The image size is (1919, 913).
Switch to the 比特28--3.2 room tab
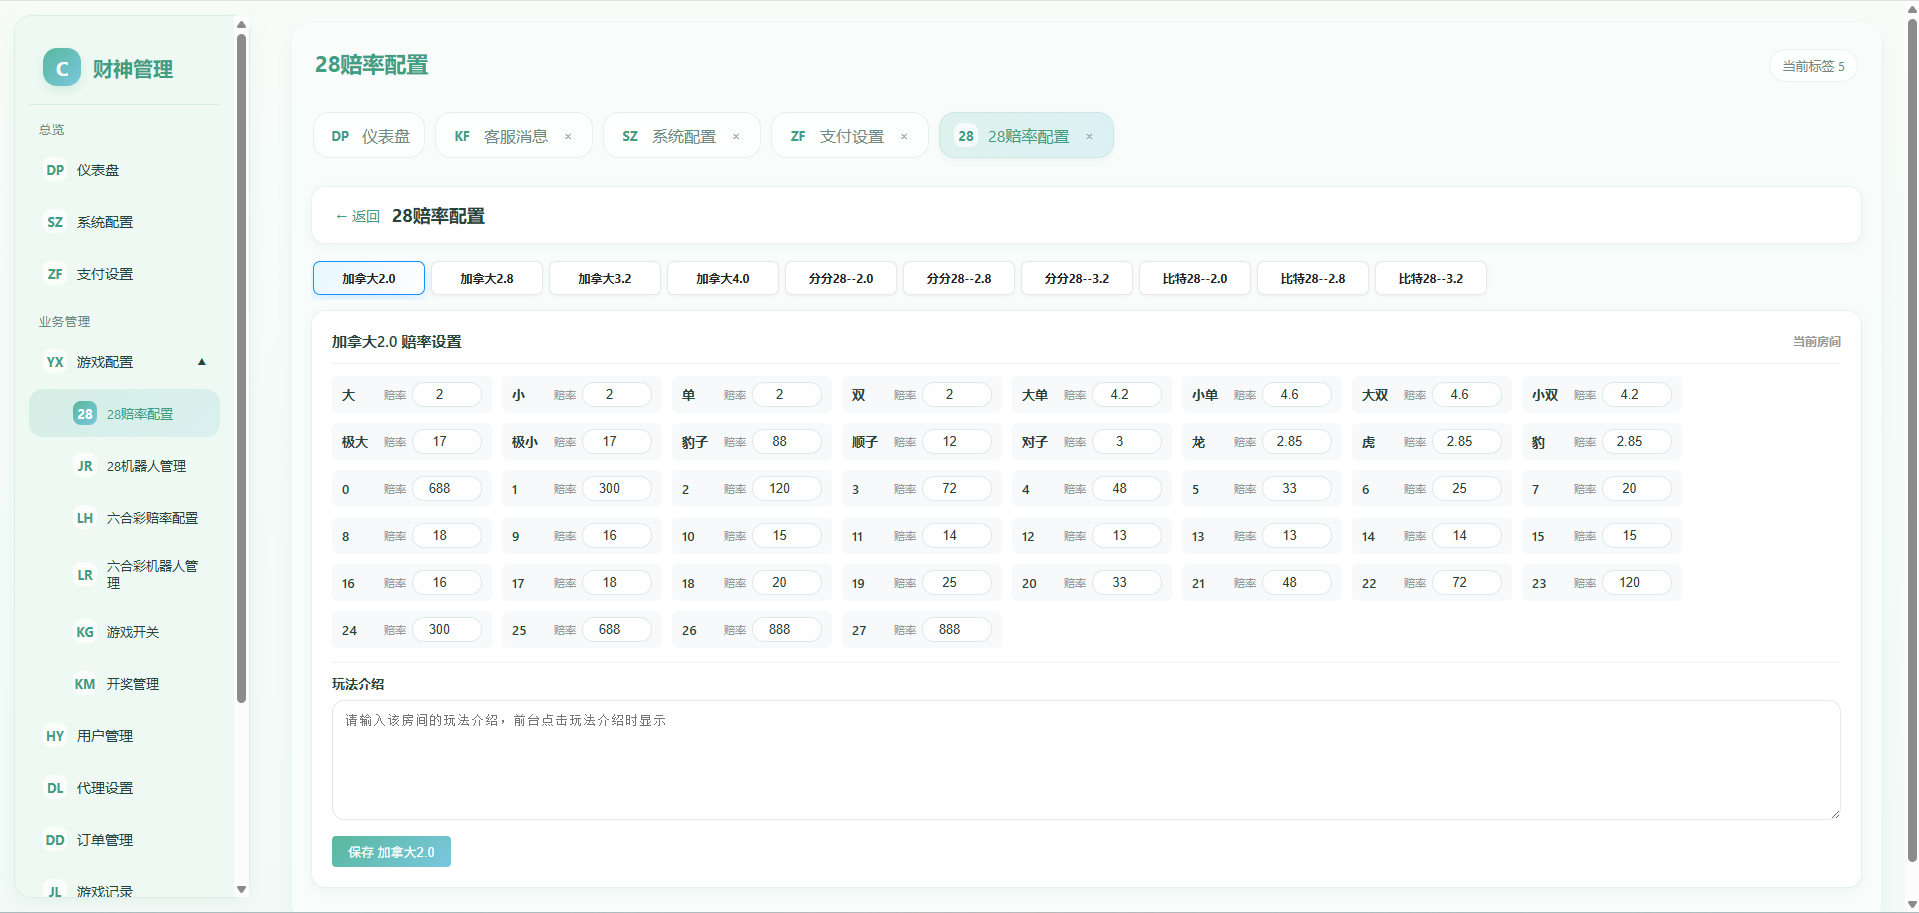[x=1431, y=278]
